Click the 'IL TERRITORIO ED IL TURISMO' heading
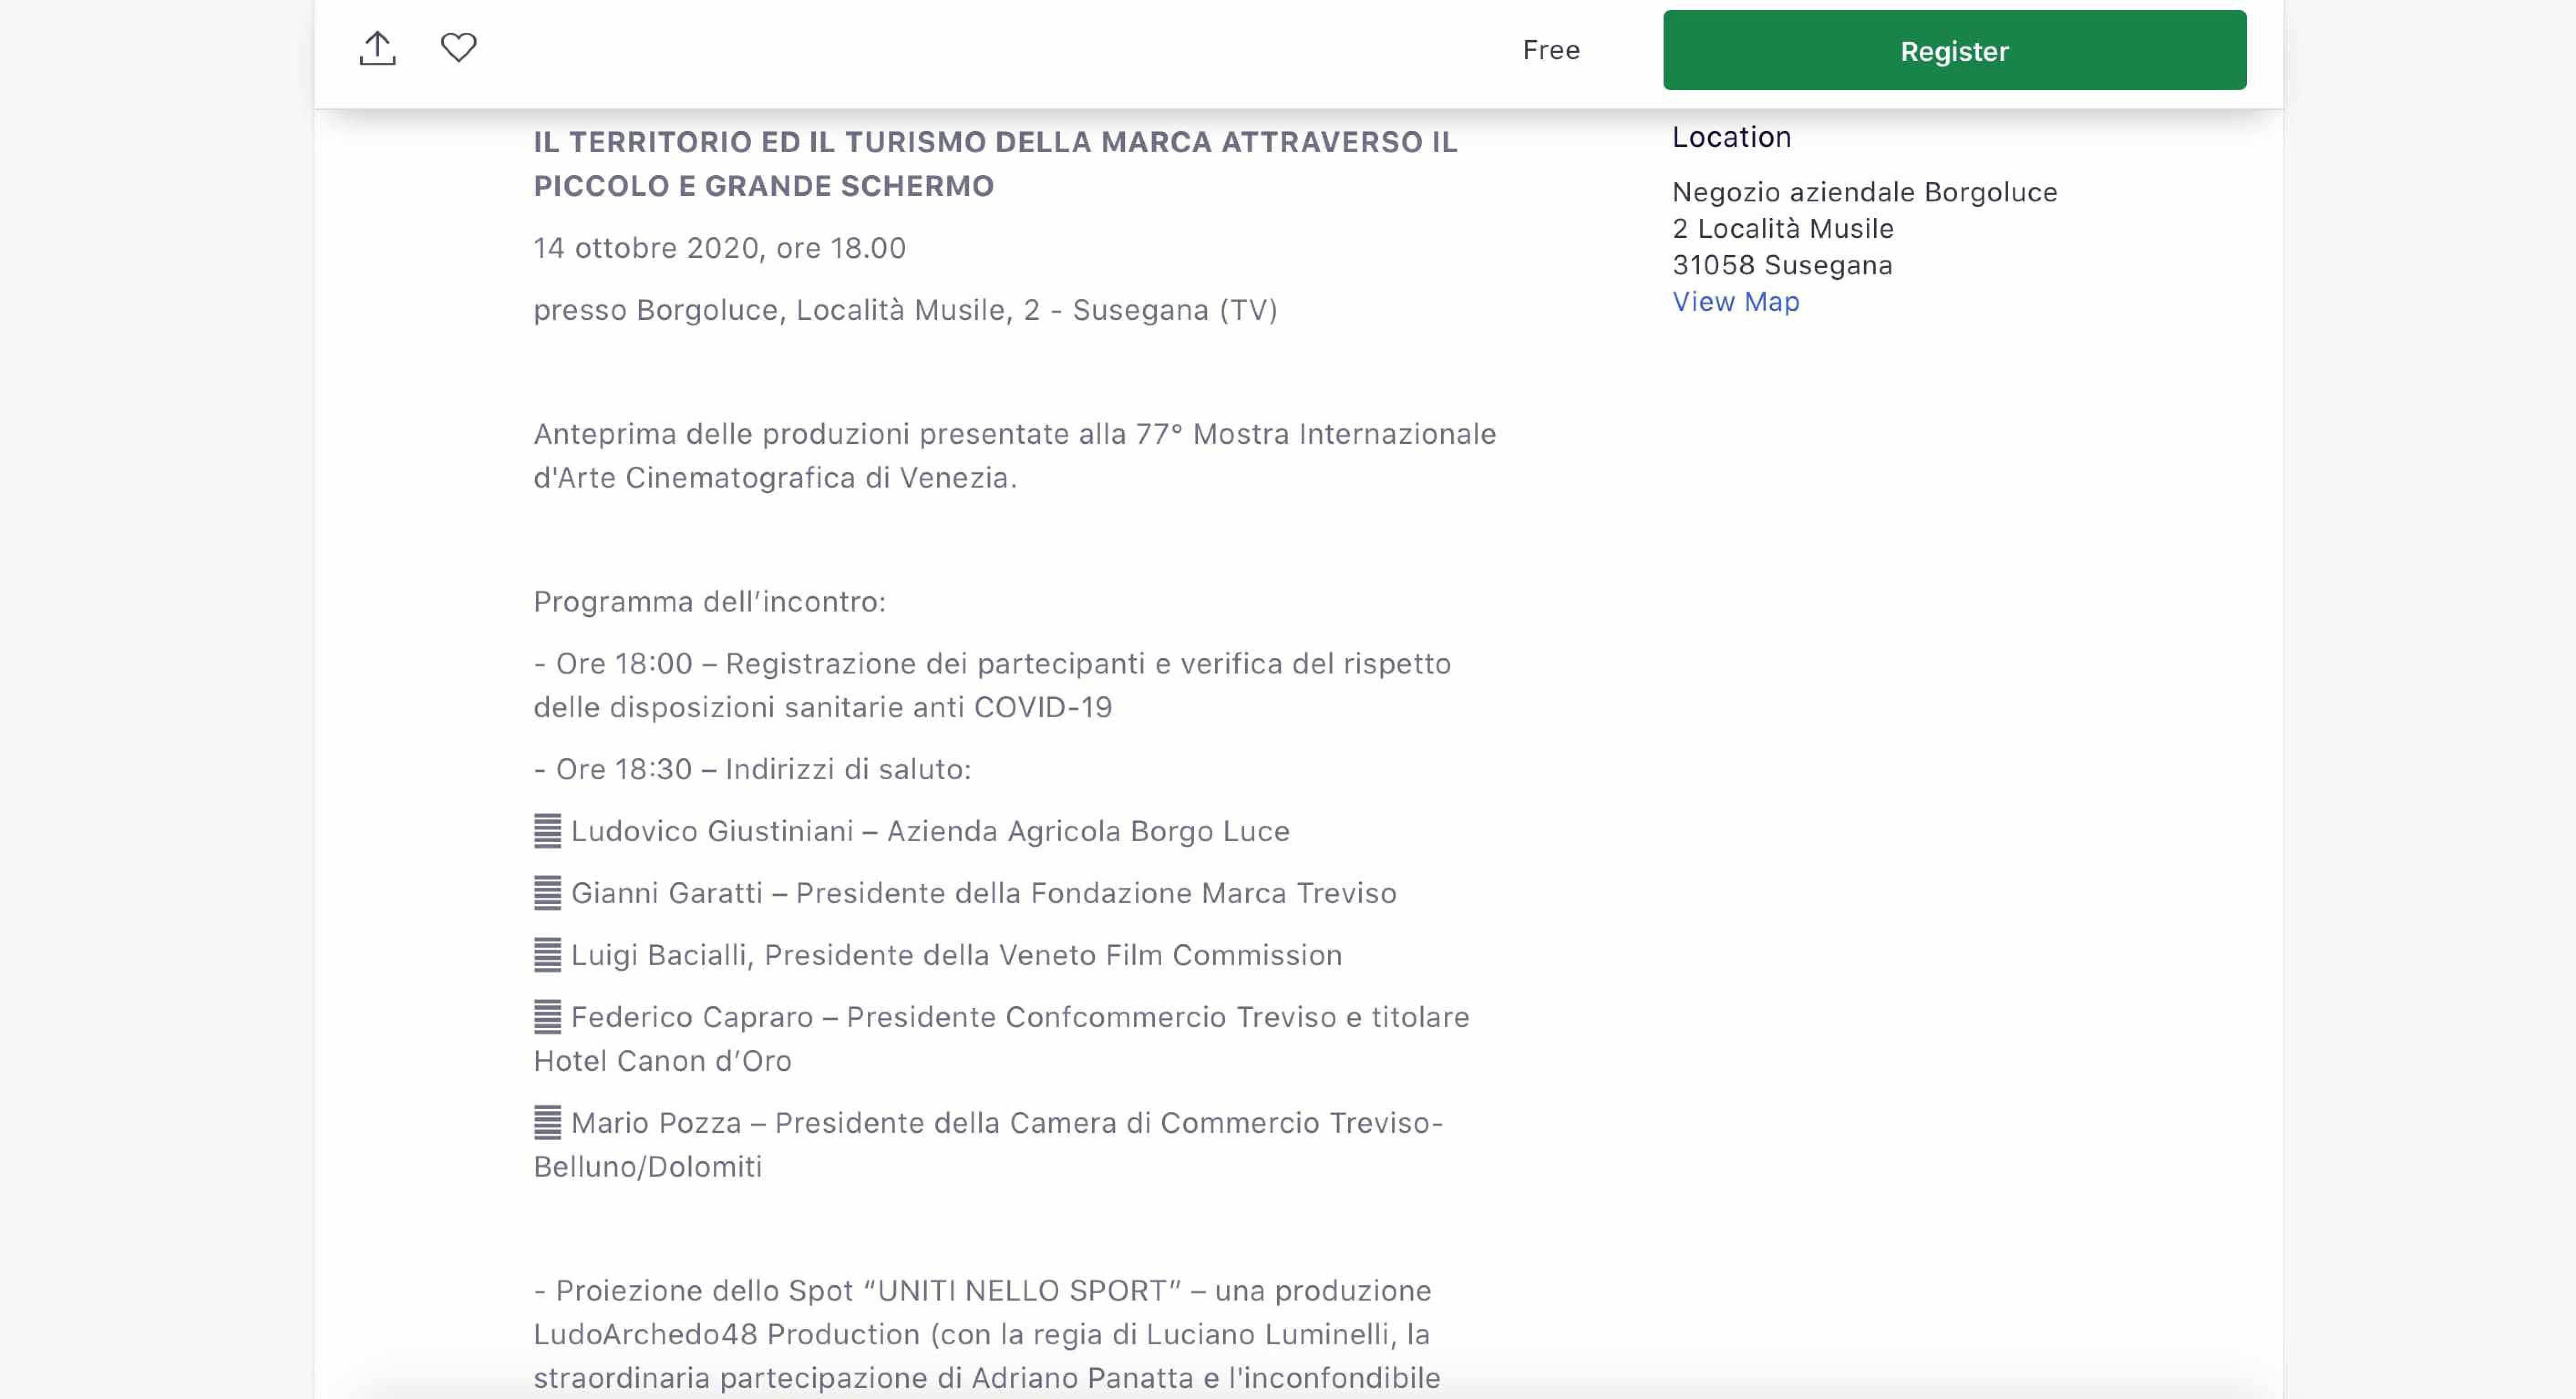The width and height of the screenshot is (2576, 1399). 995,164
